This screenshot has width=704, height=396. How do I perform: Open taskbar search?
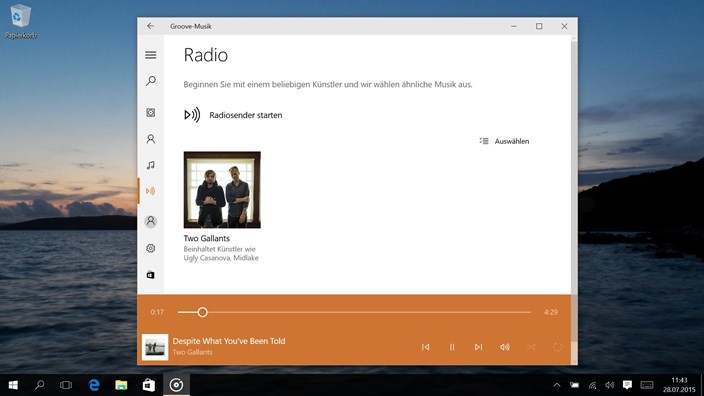click(40, 385)
